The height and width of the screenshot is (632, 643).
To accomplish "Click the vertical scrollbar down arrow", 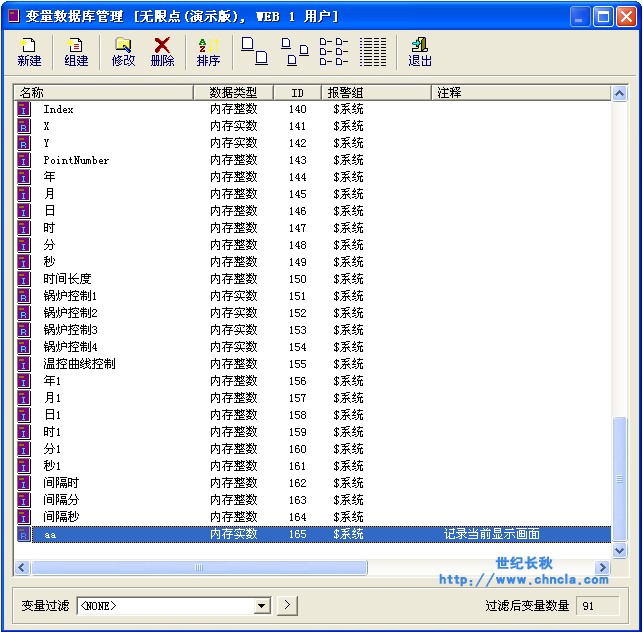I will click(x=619, y=550).
